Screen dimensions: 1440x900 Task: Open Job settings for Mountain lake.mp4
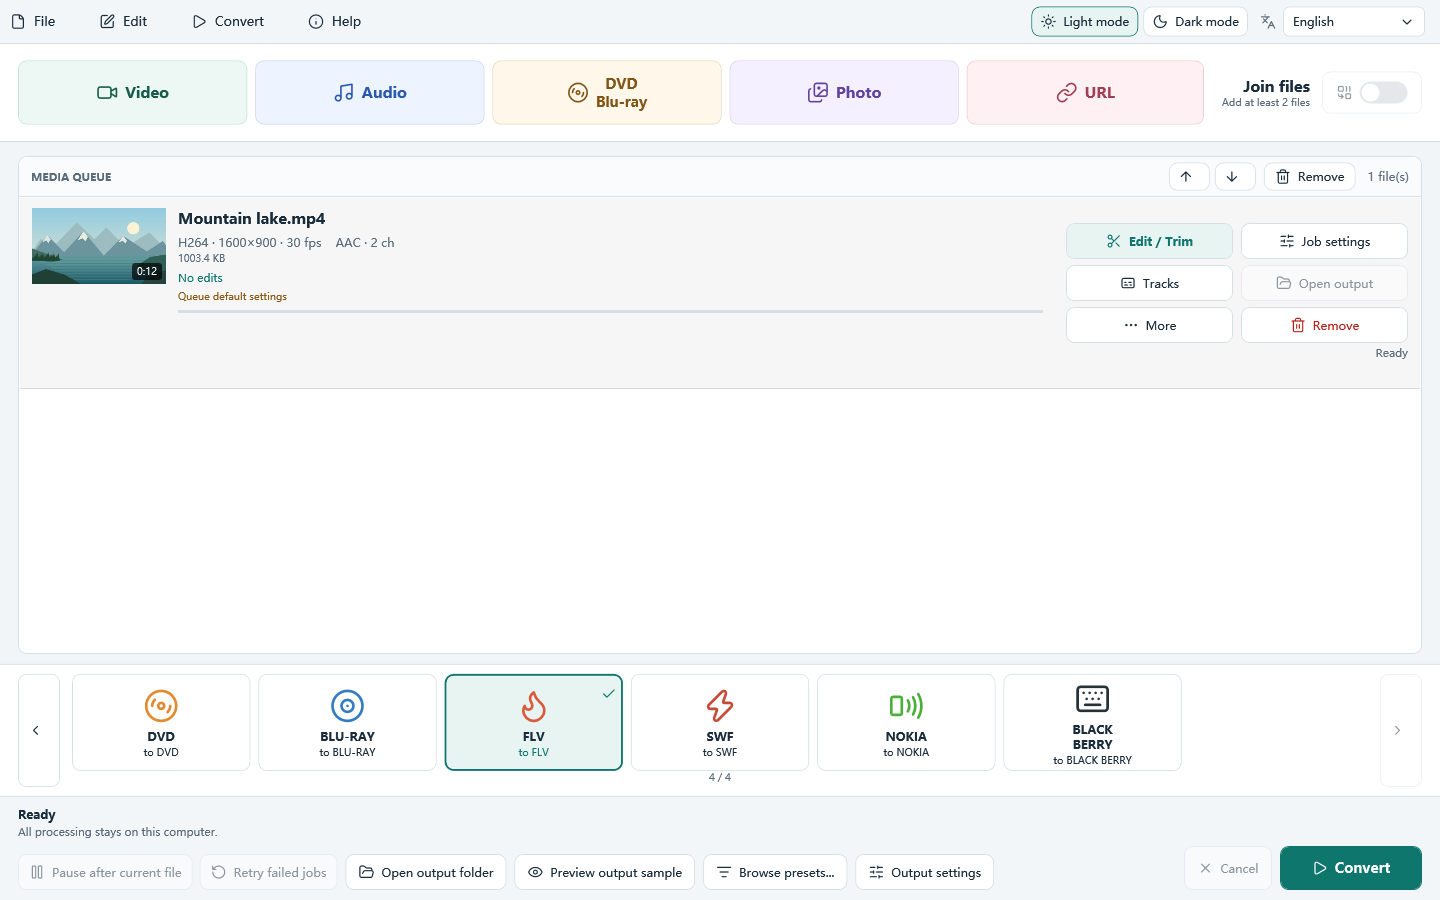point(1324,241)
